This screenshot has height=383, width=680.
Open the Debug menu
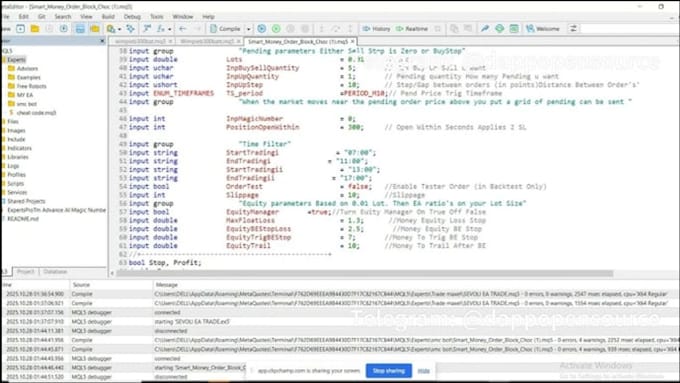(x=132, y=16)
